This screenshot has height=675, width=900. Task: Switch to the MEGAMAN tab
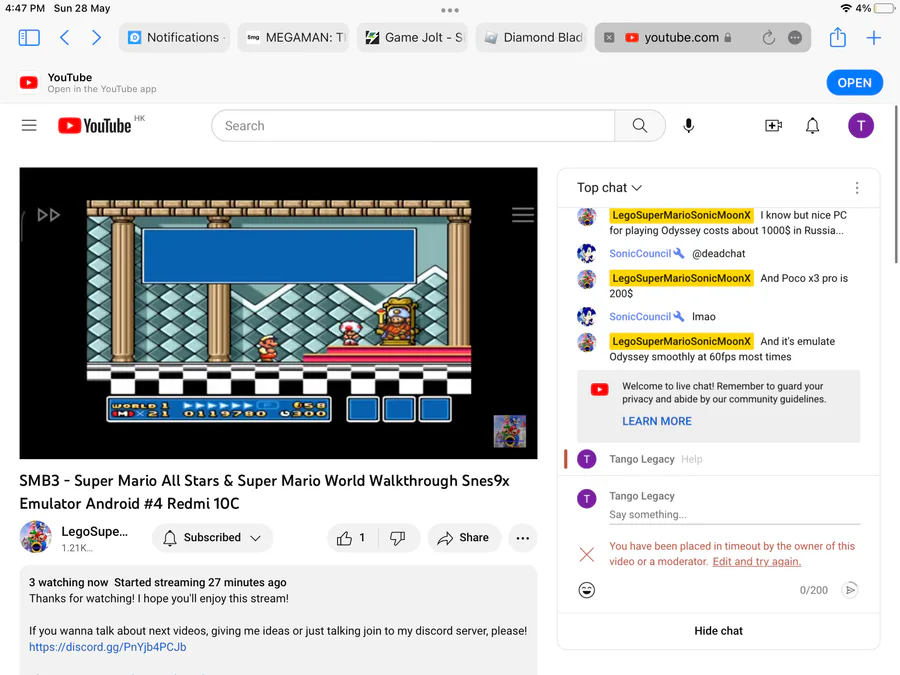(293, 38)
